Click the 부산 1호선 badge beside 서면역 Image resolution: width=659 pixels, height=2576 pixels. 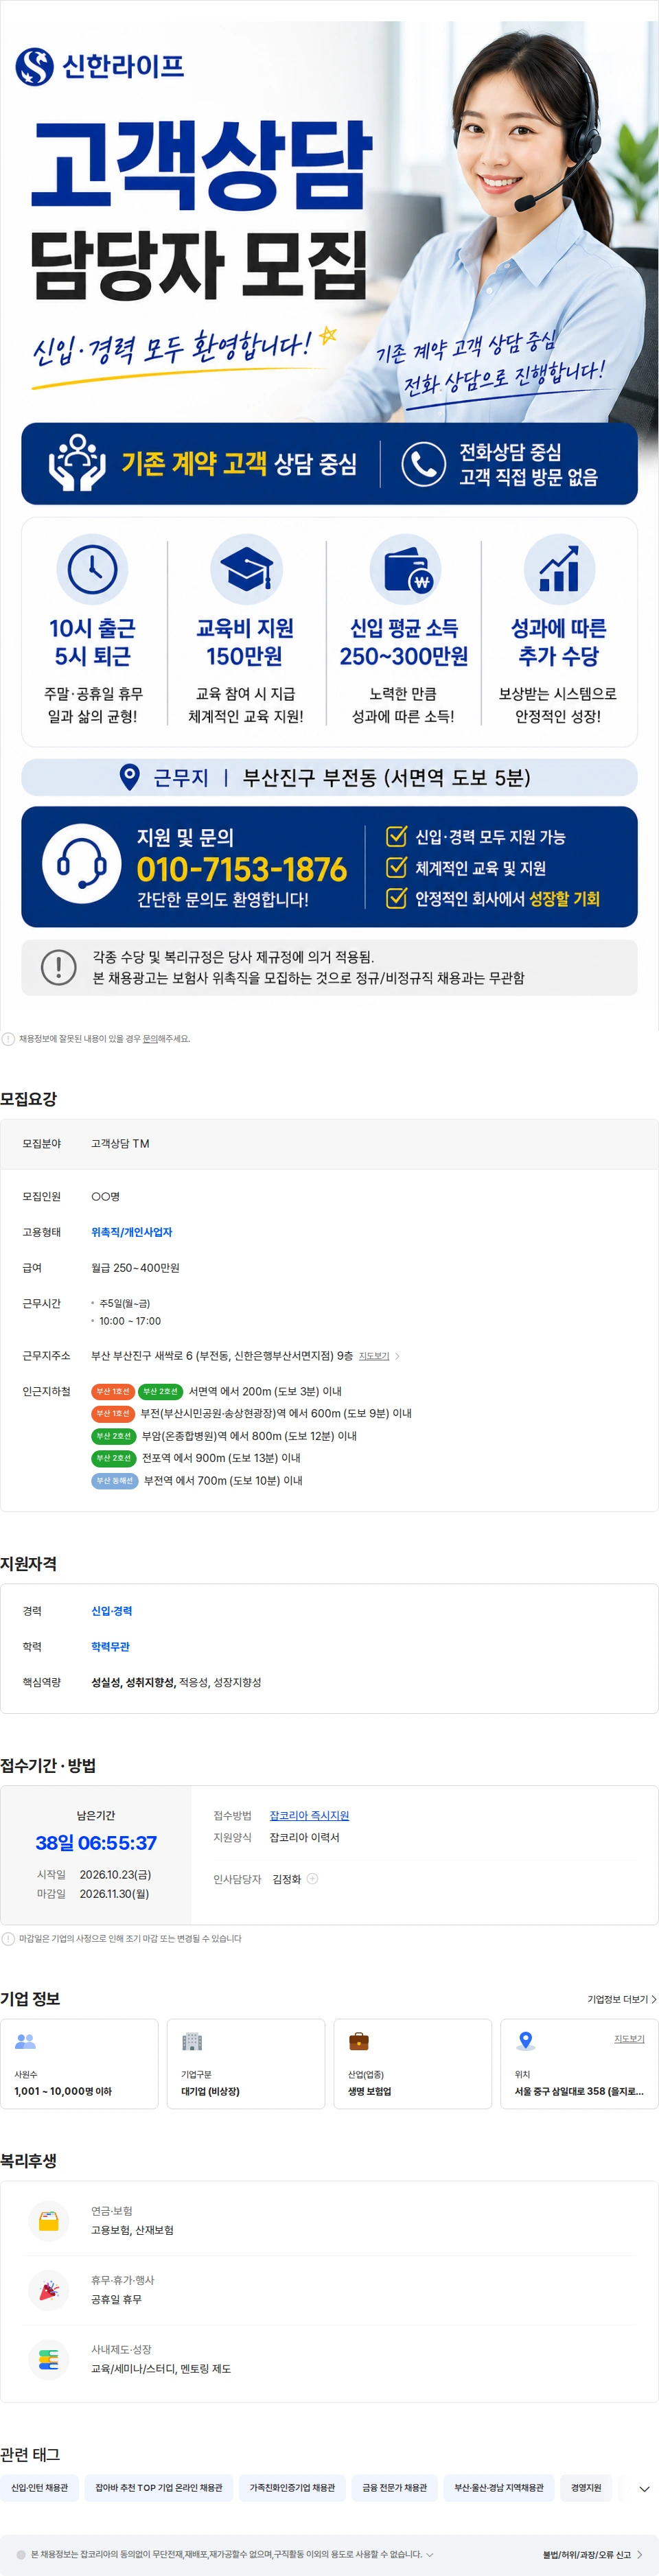113,1391
